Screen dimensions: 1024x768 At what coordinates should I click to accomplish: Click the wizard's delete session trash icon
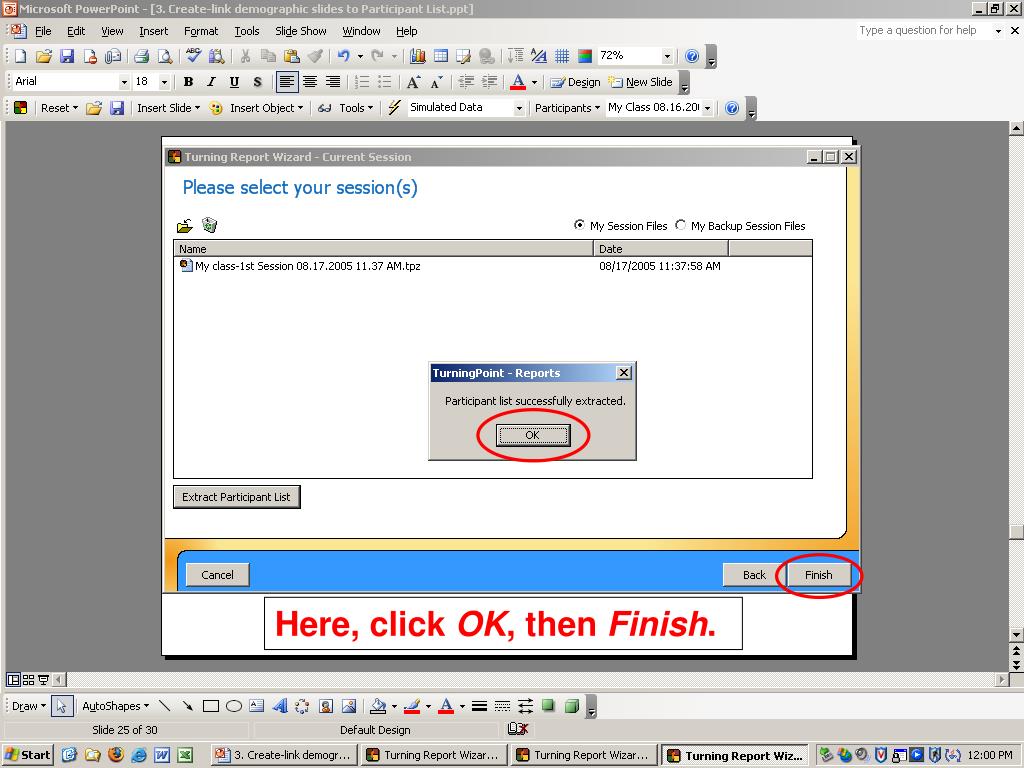[210, 225]
